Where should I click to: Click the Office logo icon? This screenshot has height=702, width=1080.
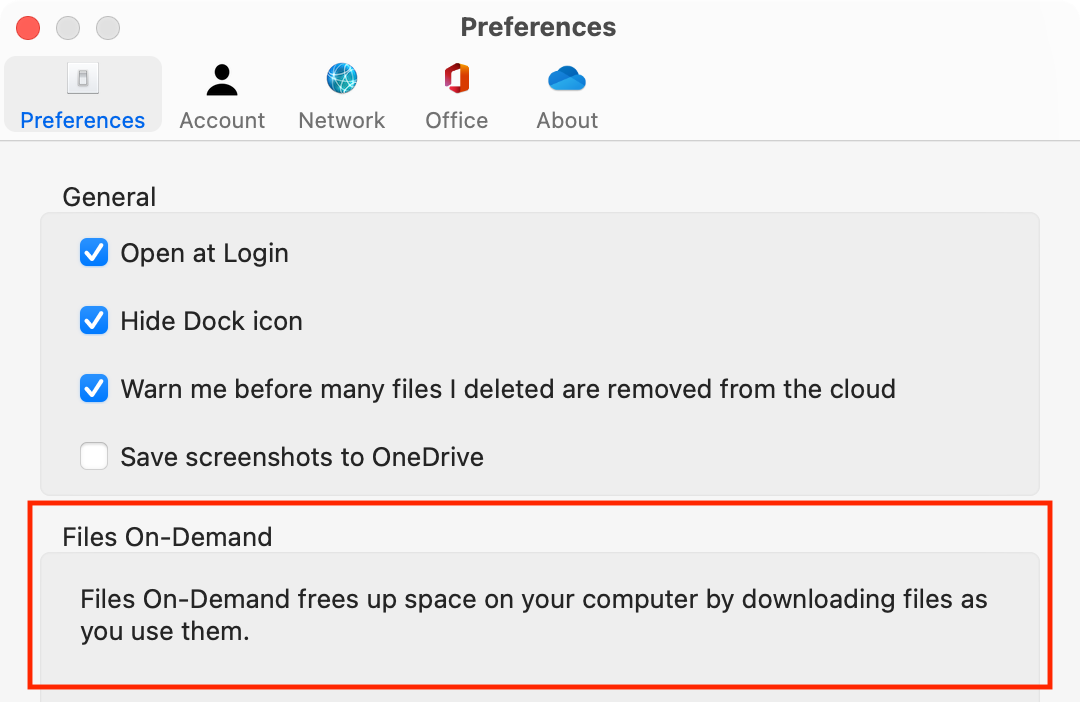point(457,79)
